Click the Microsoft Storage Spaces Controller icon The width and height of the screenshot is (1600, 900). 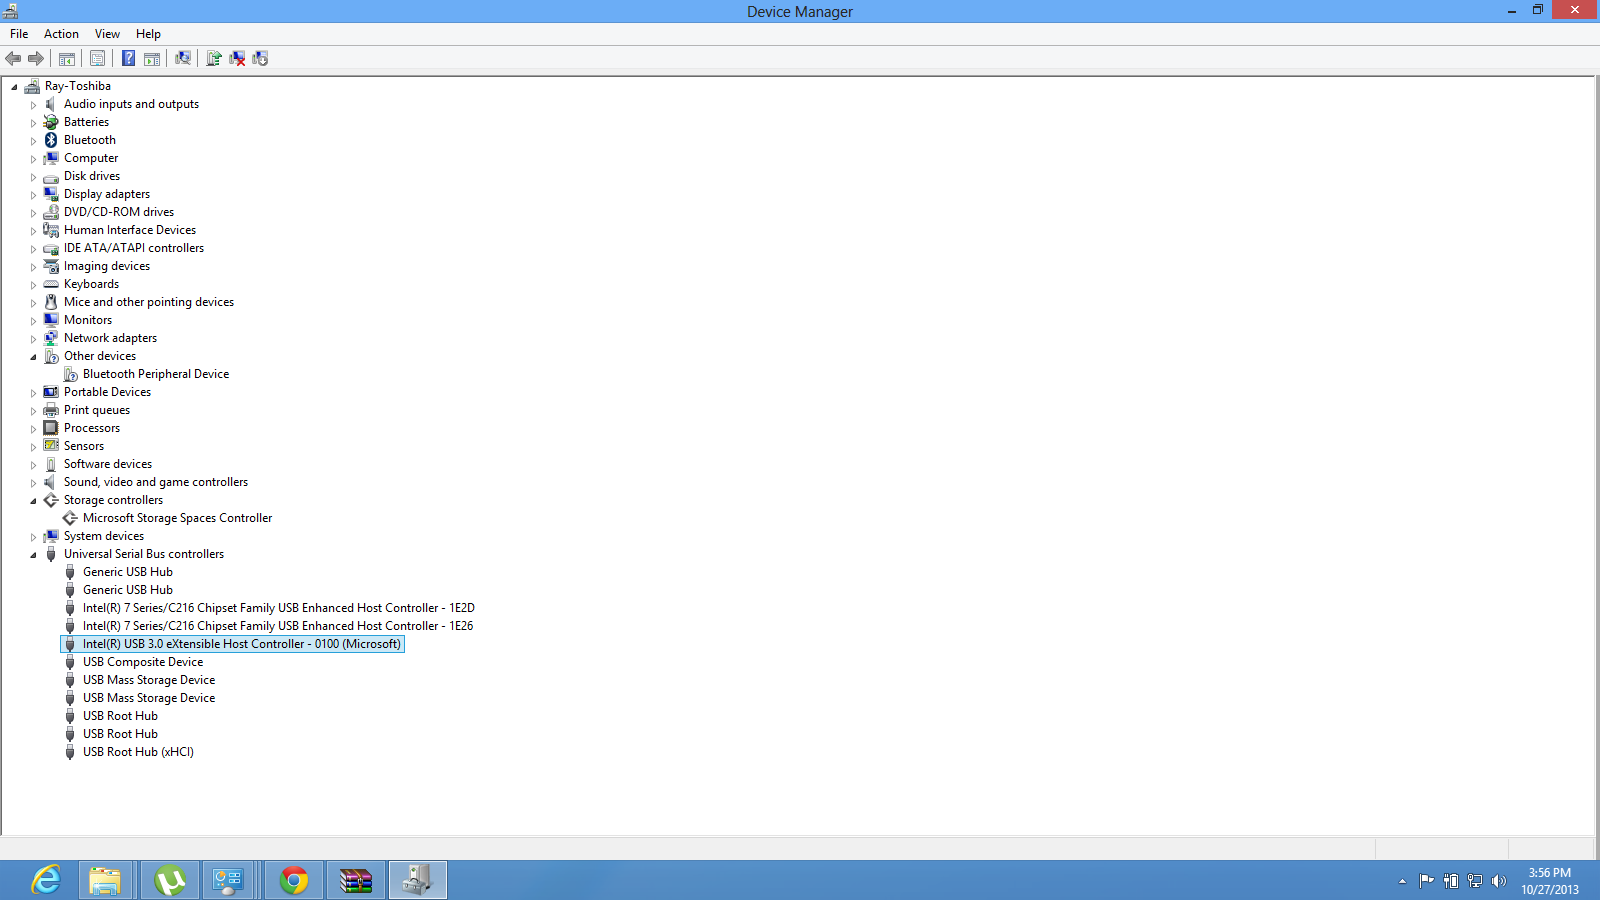tap(70, 518)
